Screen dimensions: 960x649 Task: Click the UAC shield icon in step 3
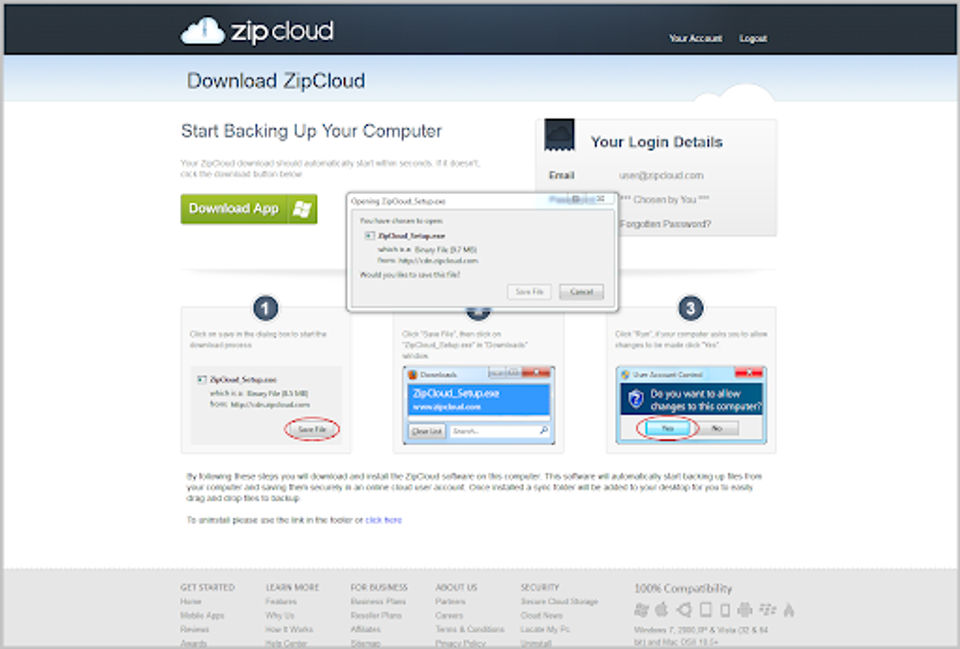tap(636, 399)
